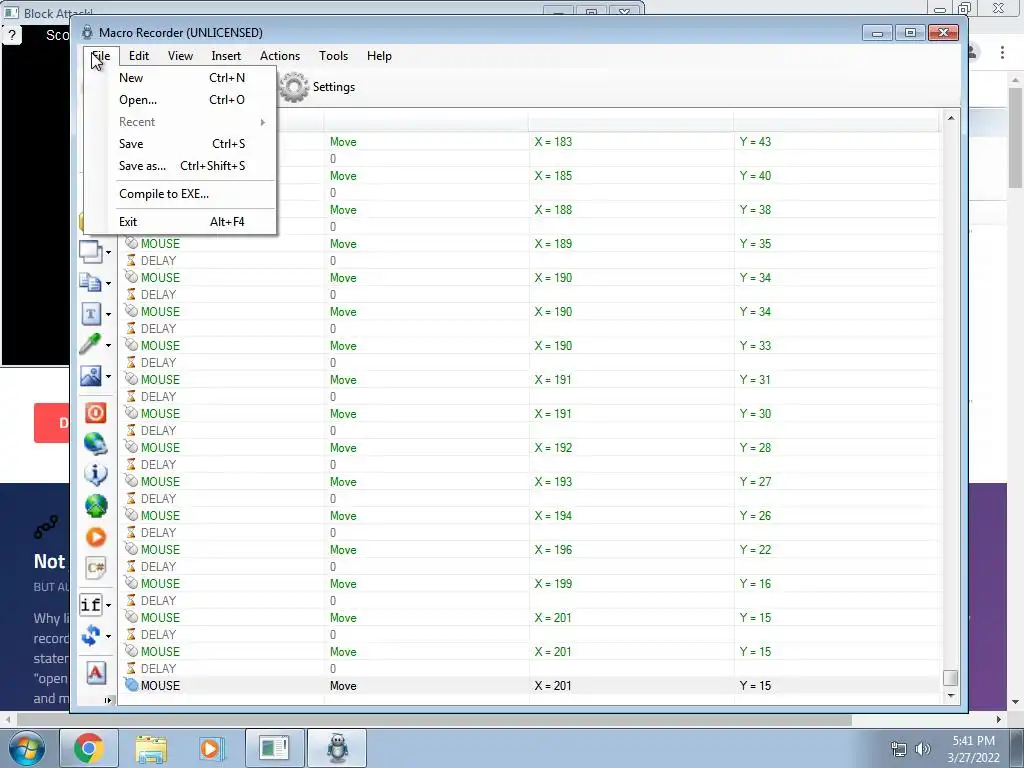Open the Insert menu
Image resolution: width=1024 pixels, height=768 pixels.
coord(226,56)
